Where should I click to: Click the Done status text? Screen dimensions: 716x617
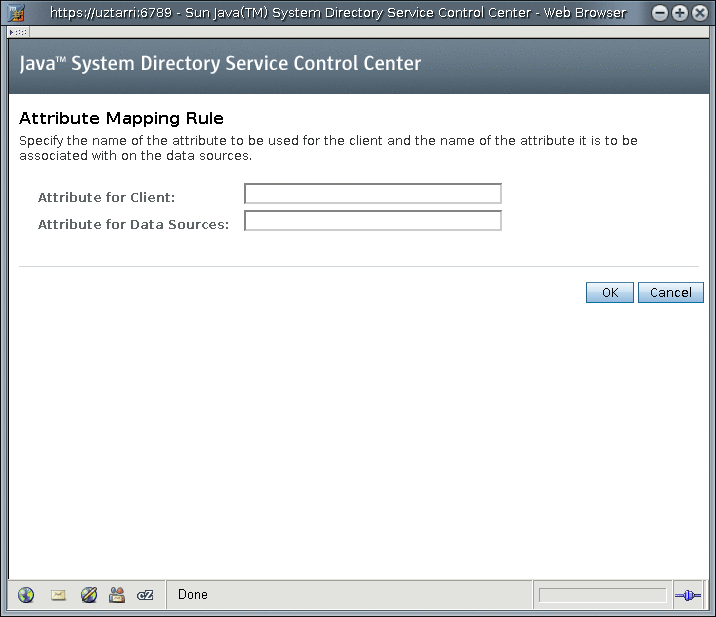[193, 595]
